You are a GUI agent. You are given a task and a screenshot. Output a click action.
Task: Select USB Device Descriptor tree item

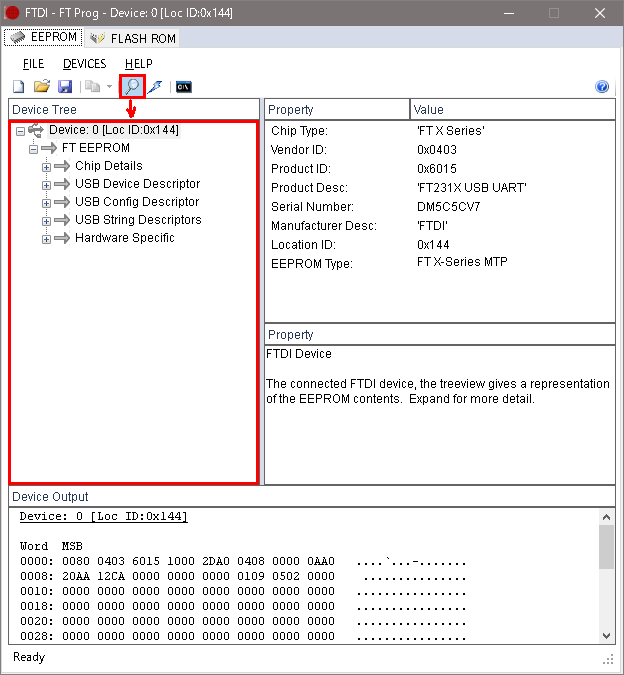tap(137, 184)
